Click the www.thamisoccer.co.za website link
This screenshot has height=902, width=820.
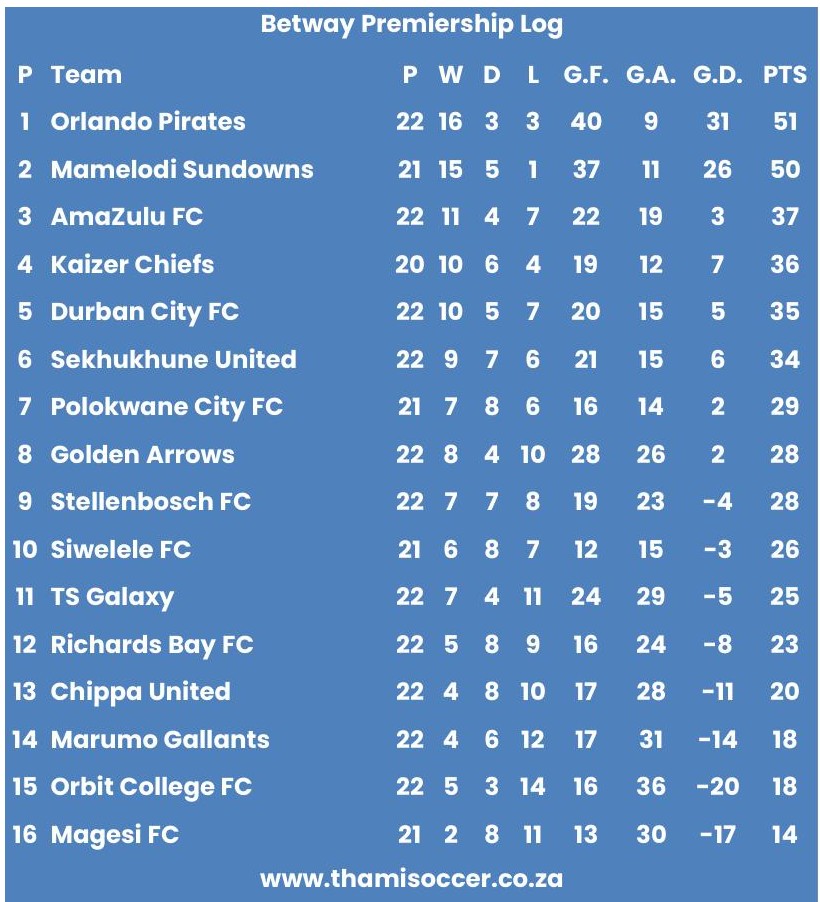[411, 879]
